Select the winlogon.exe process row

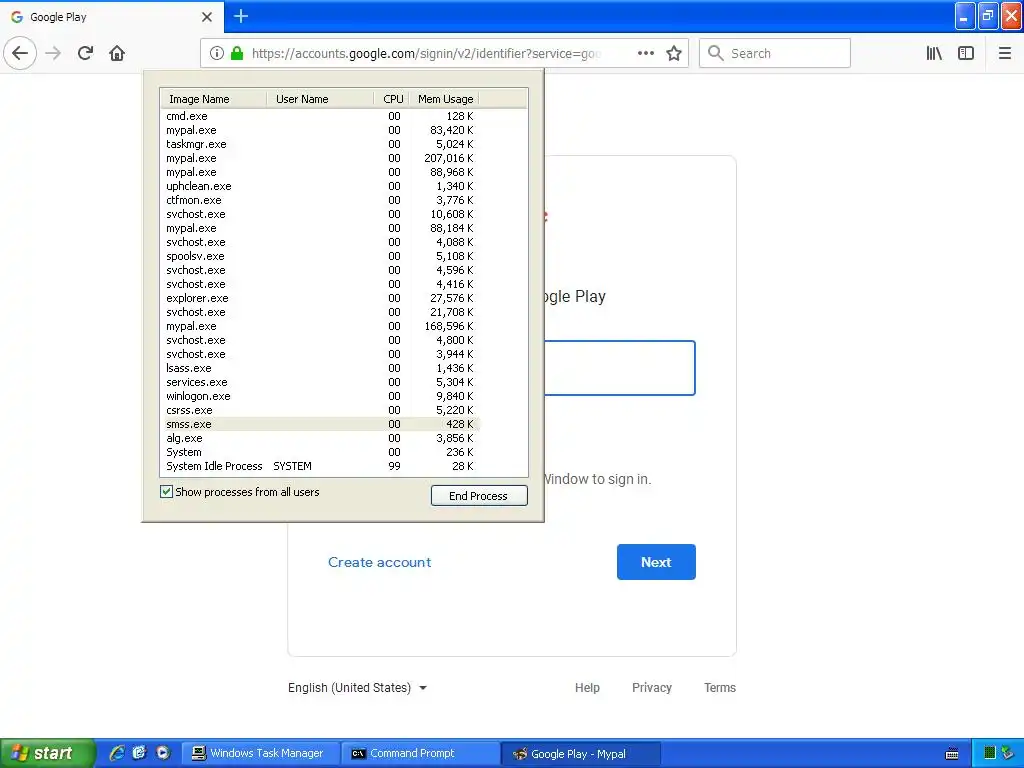coord(320,396)
